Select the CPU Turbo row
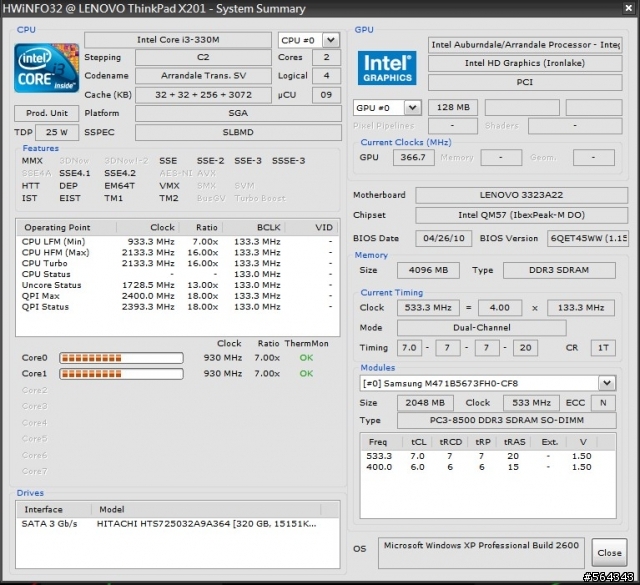 click(178, 263)
